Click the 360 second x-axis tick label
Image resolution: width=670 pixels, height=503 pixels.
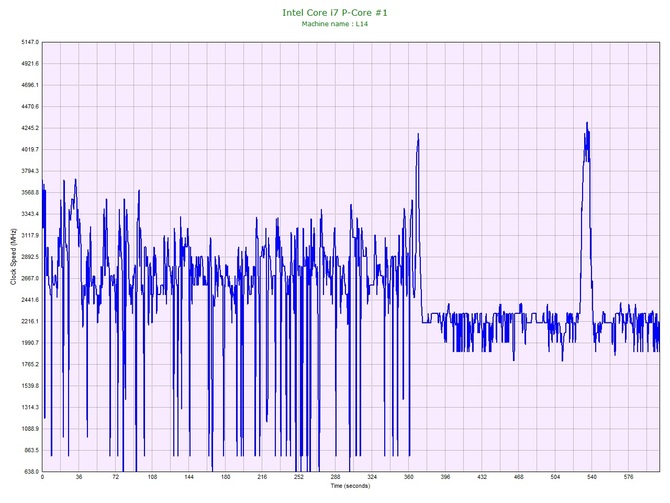[x=409, y=477]
